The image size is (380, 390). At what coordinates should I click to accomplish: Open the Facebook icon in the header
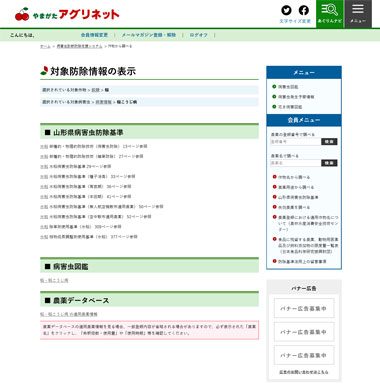[303, 10]
